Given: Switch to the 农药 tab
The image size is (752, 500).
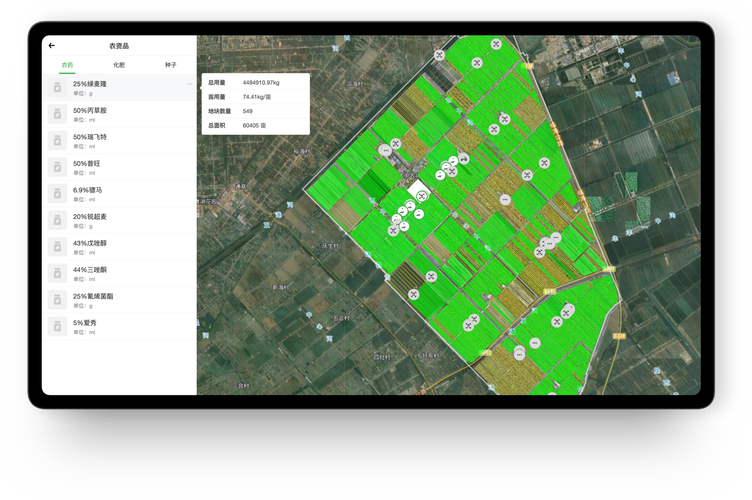Looking at the screenshot, I should click(67, 64).
